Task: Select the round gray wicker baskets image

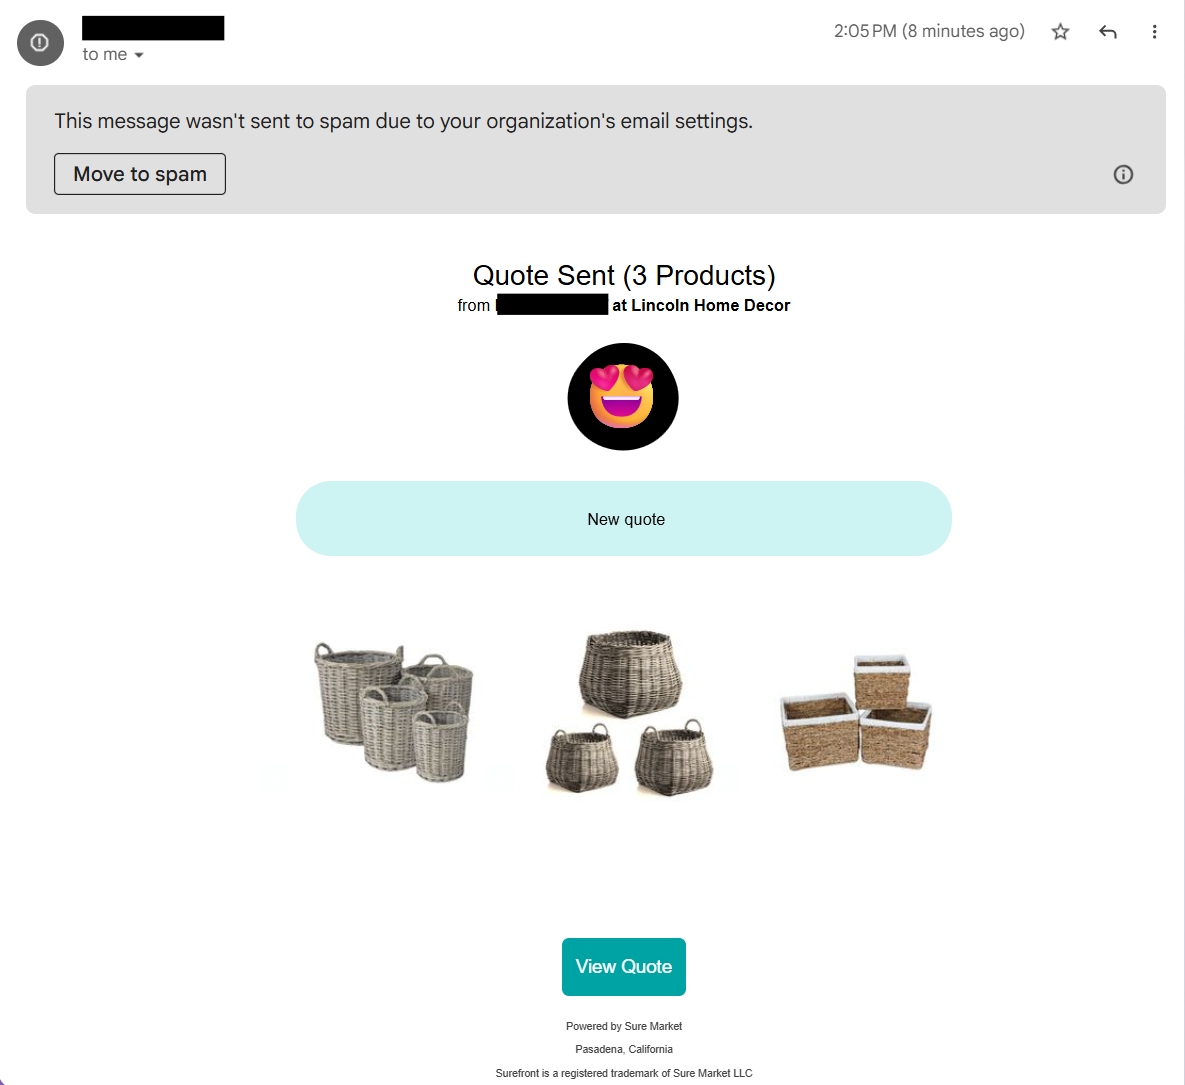Action: coord(394,711)
